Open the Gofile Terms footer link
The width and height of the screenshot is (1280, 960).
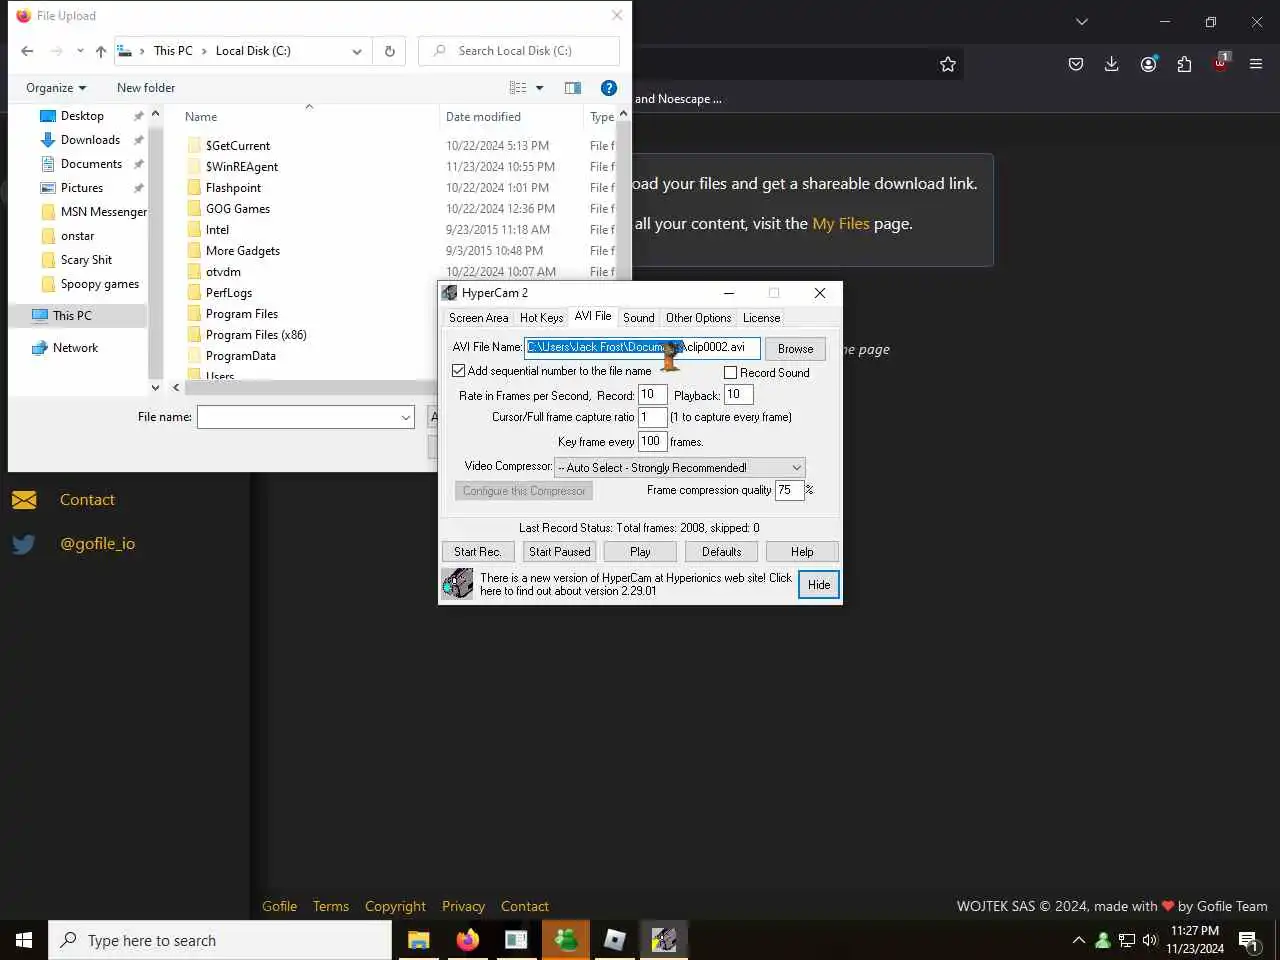(331, 906)
